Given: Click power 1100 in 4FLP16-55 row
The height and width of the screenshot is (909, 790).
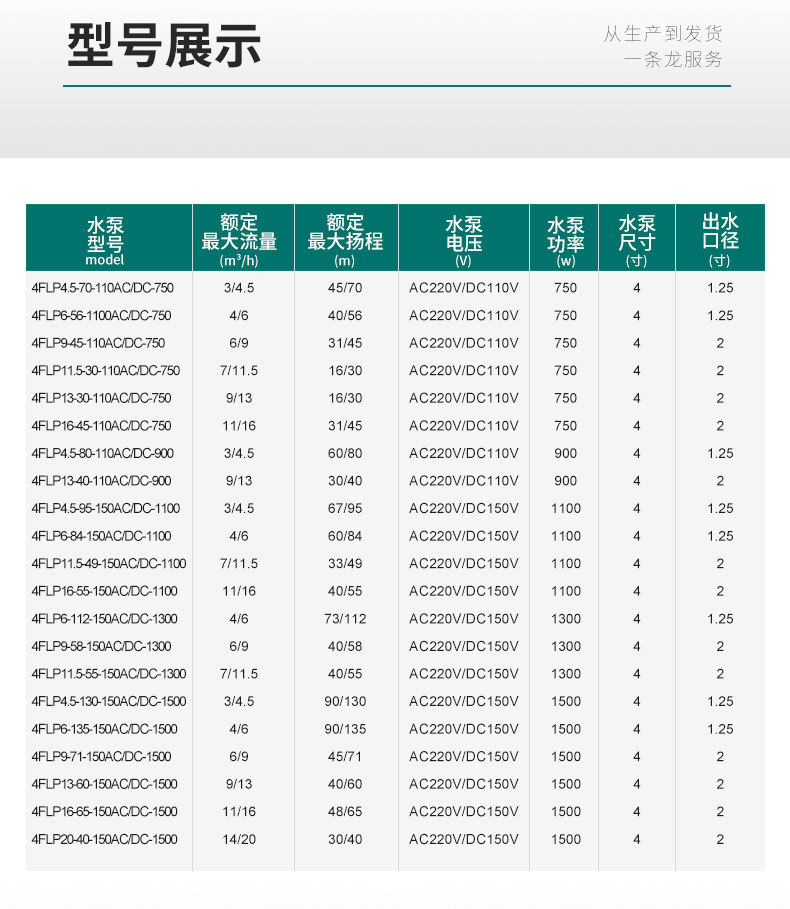Looking at the screenshot, I should (565, 591).
